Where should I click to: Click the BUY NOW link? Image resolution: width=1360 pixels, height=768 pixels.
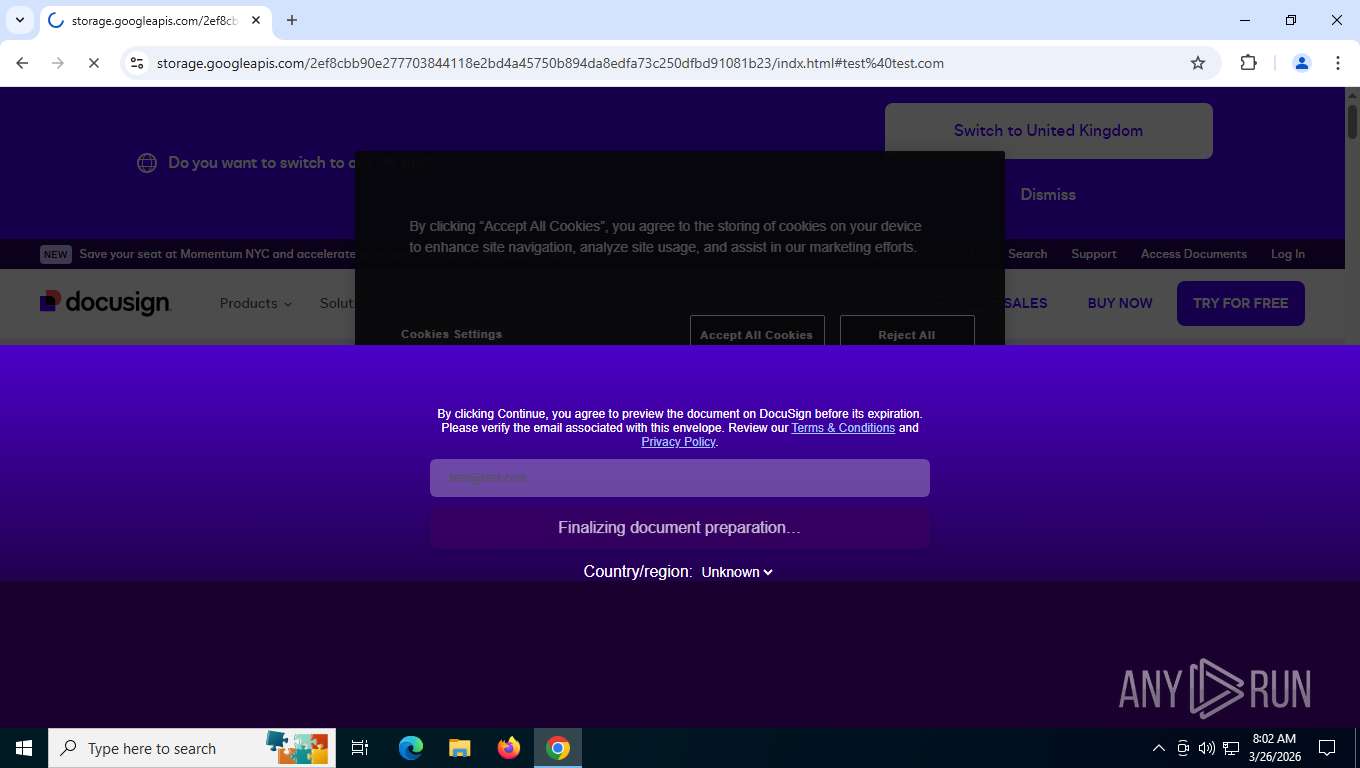pos(1120,303)
